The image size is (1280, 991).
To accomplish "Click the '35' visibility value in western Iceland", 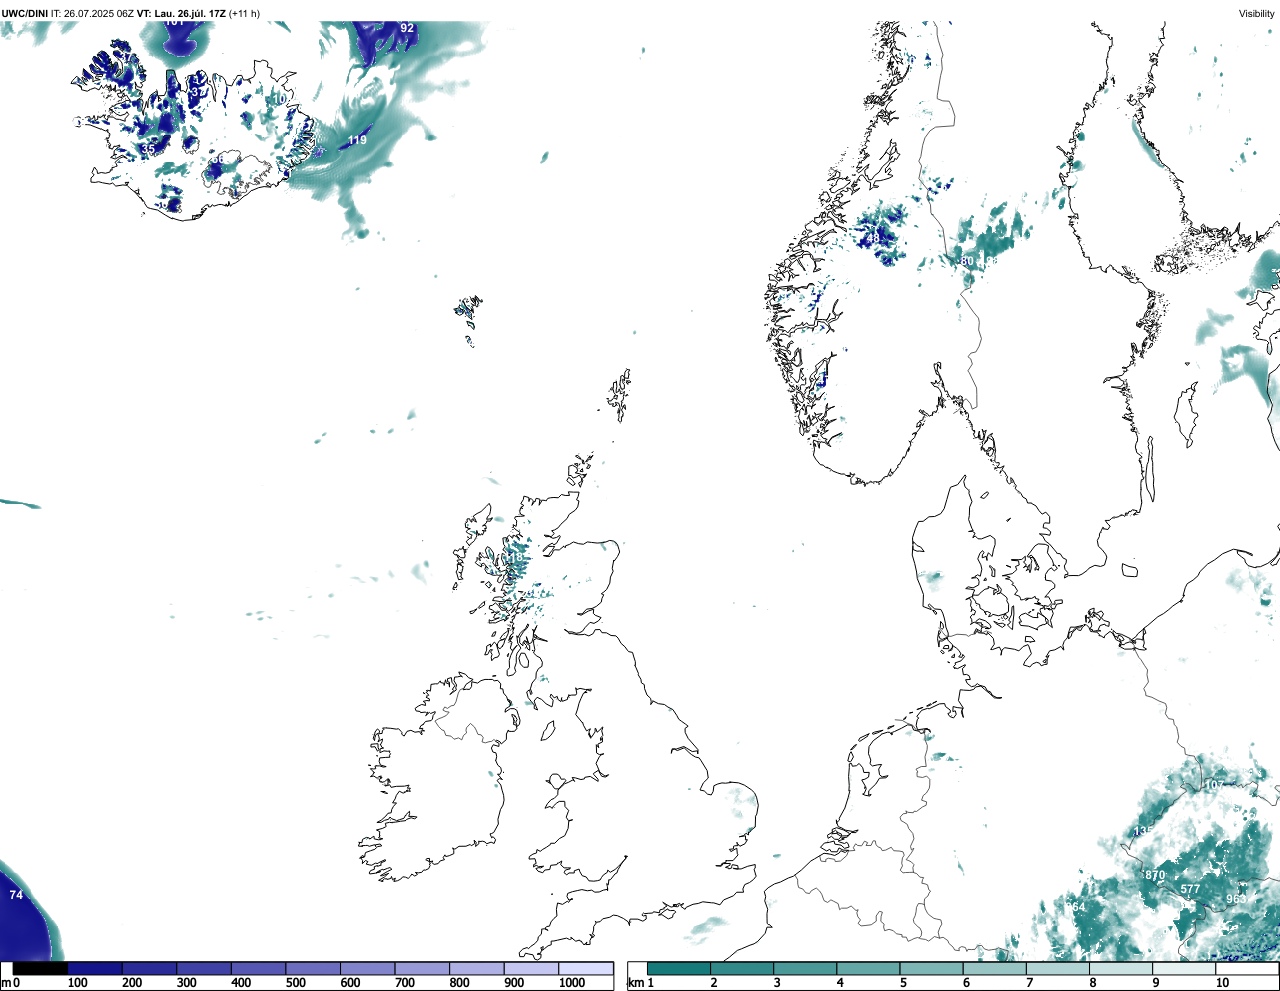I will tap(148, 149).
